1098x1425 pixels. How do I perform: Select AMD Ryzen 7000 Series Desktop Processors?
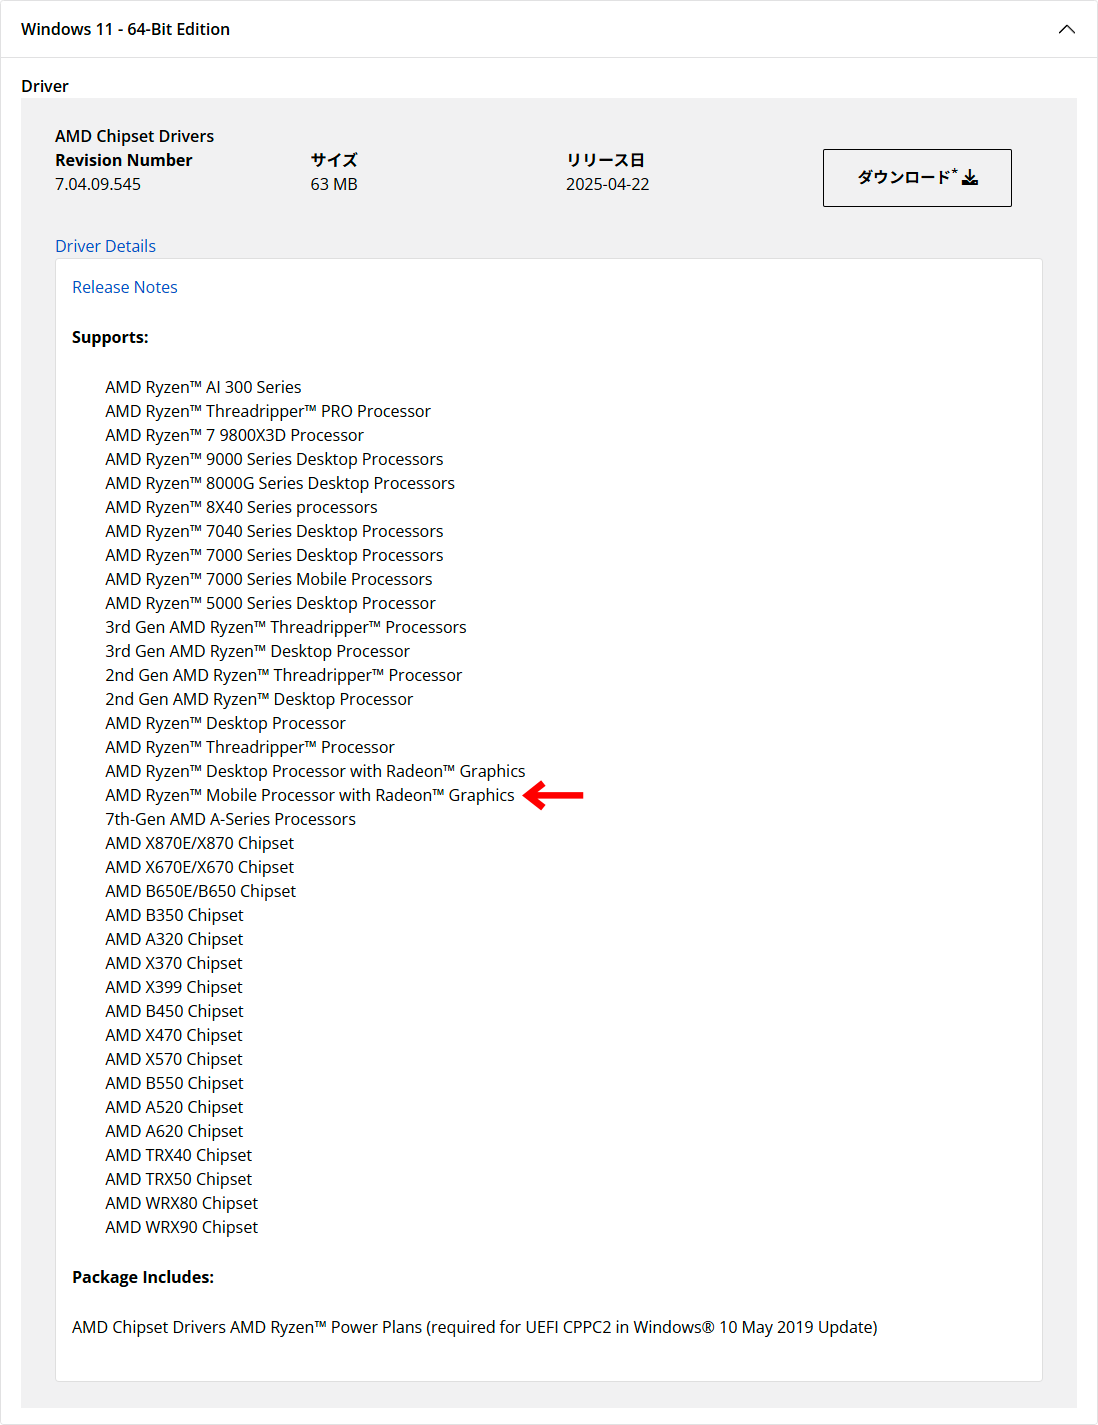274,555
